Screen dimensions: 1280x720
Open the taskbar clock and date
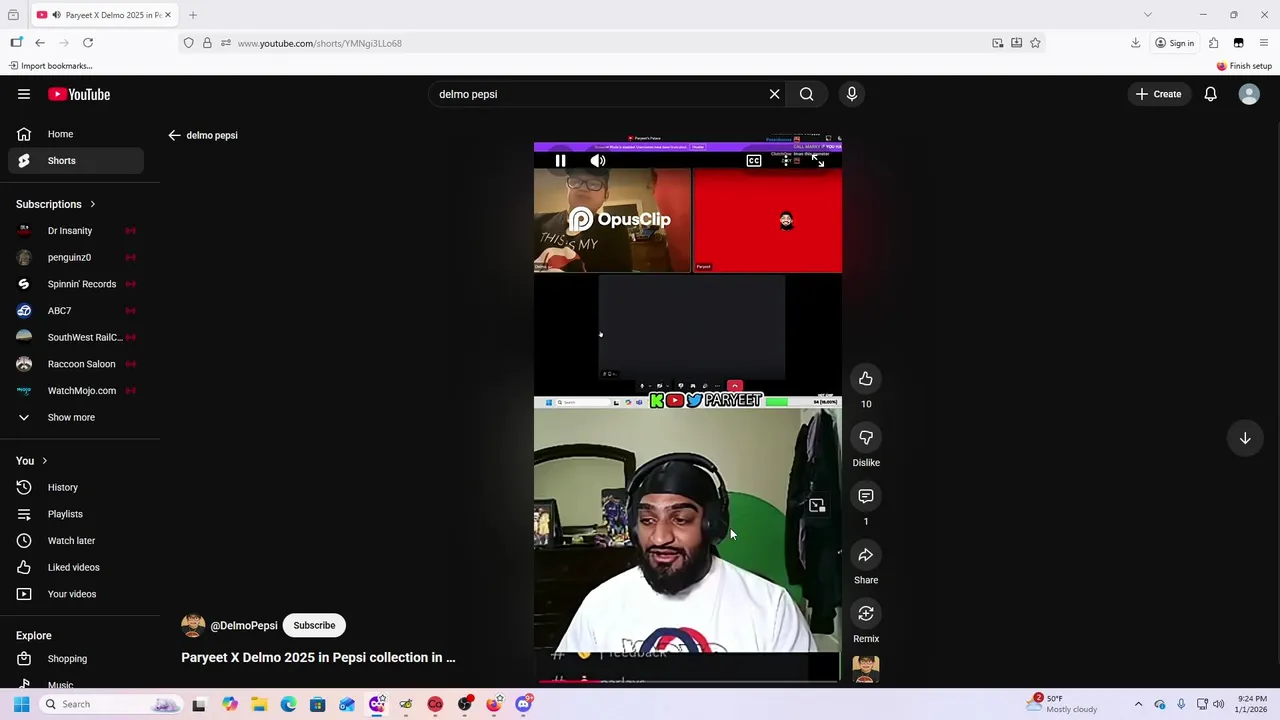[1251, 704]
